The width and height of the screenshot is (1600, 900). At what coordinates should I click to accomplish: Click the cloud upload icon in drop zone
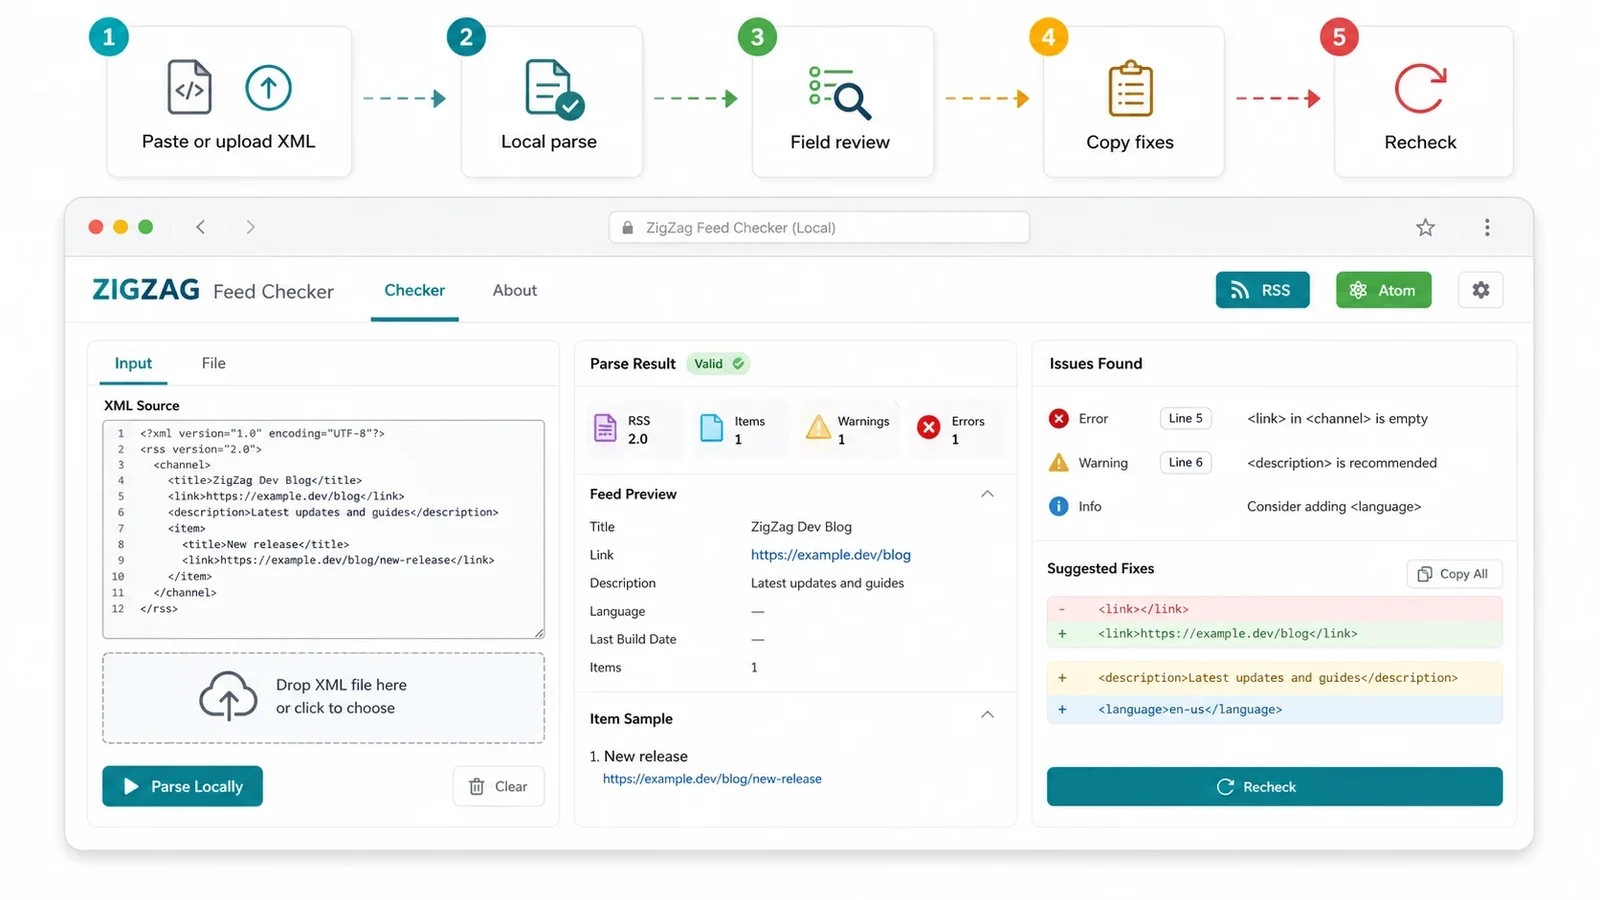pos(228,696)
